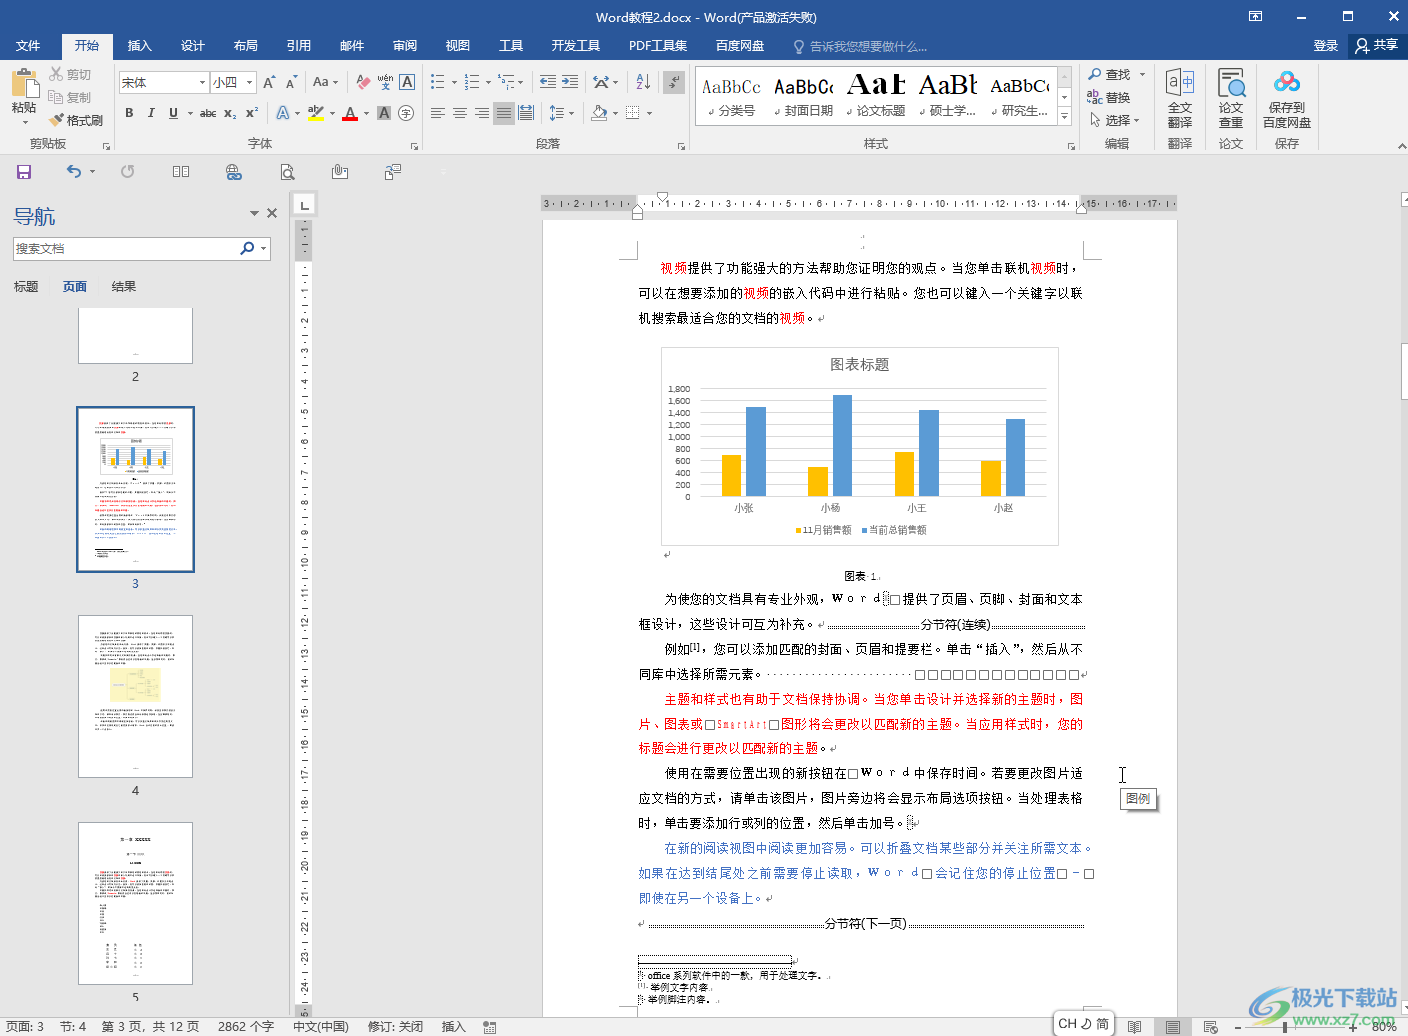The image size is (1408, 1036).
Task: Click Find (查找) button
Action: (x=1109, y=75)
